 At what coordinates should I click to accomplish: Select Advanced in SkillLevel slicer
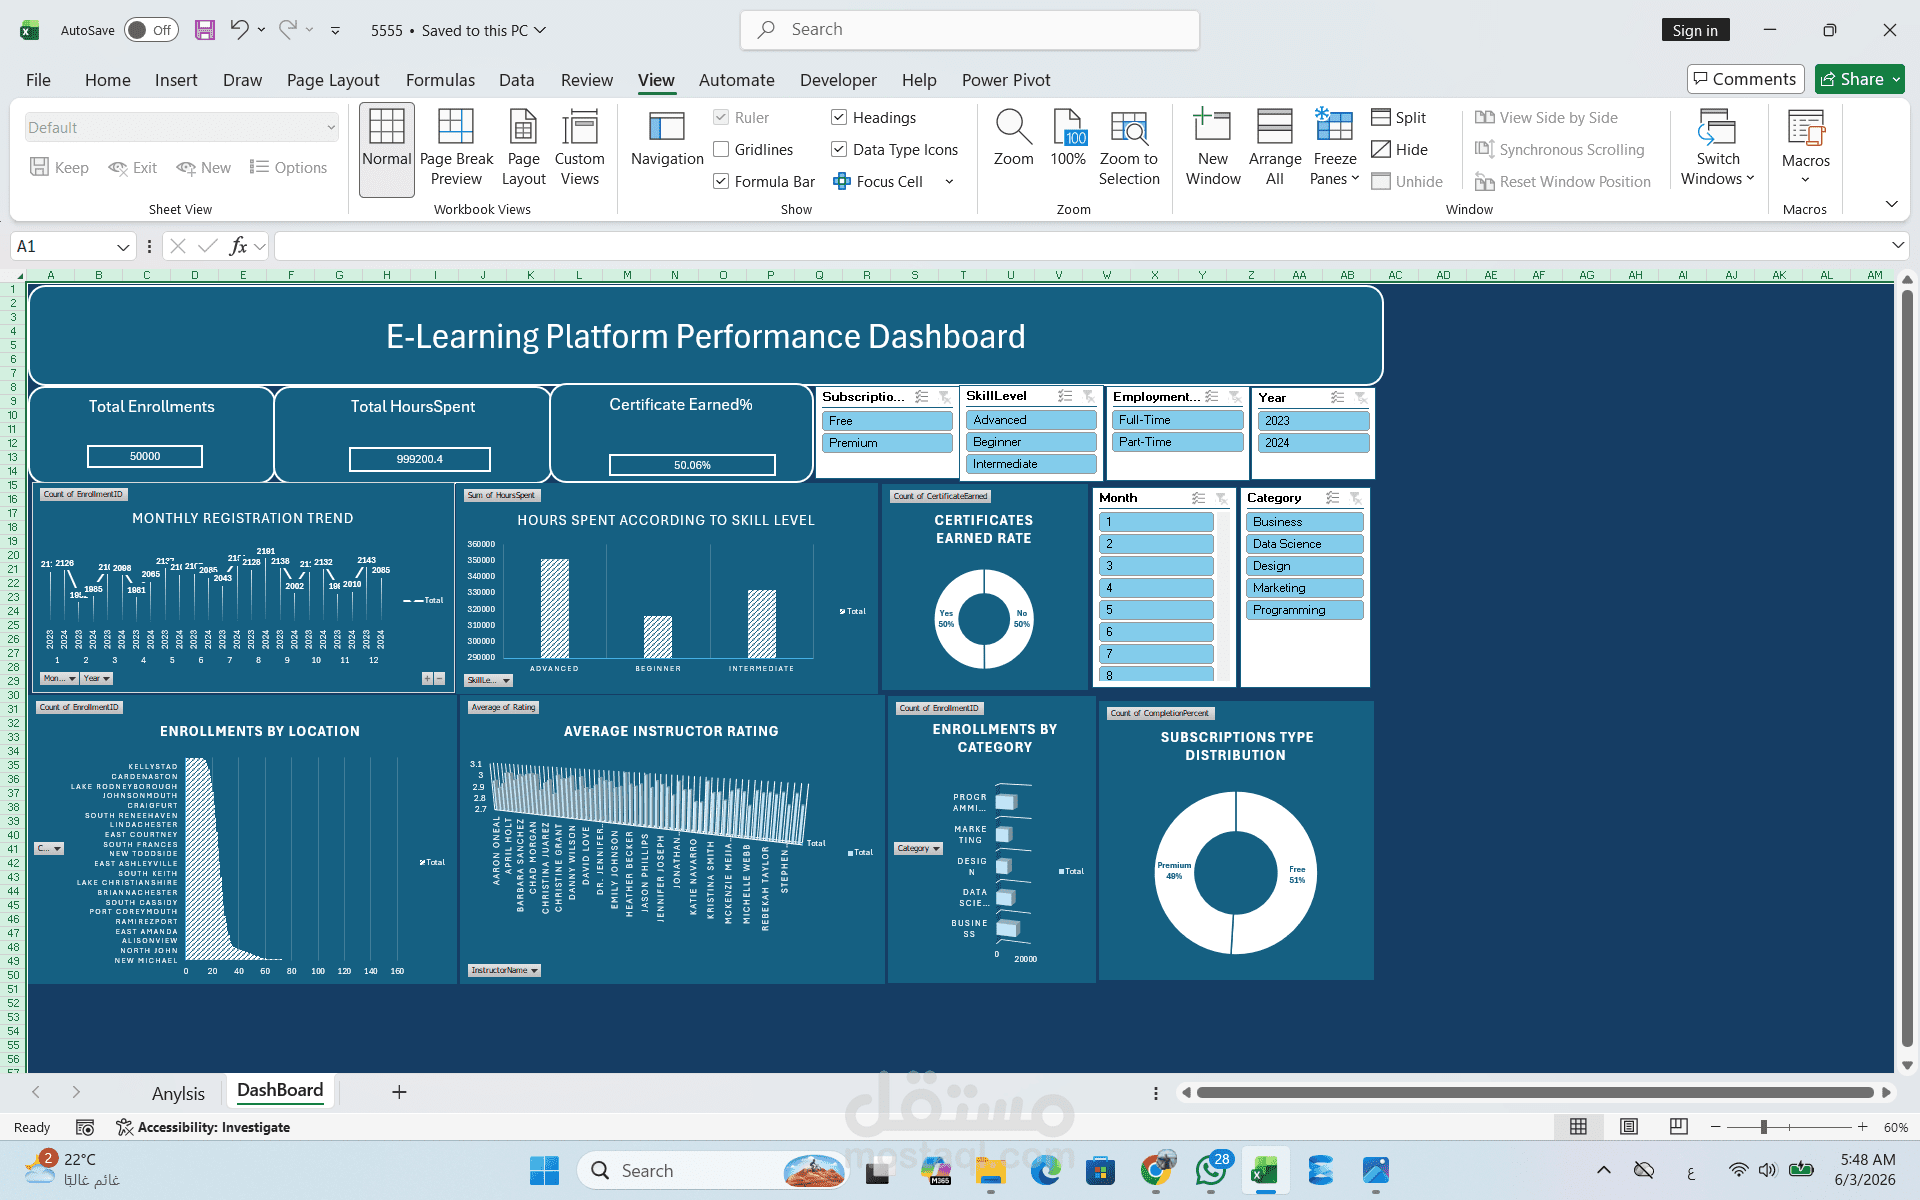point(1031,420)
